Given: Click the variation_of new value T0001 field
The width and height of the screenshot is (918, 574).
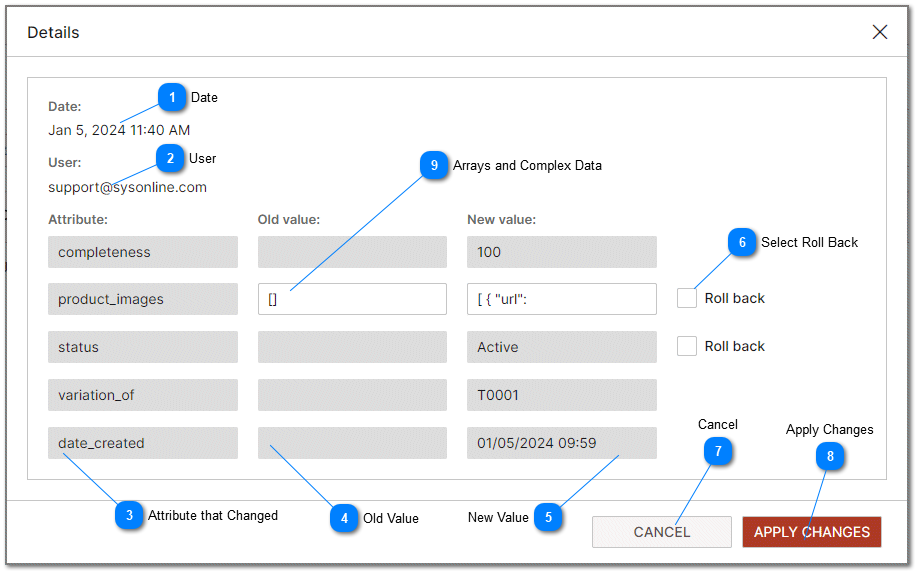Looking at the screenshot, I should (x=561, y=395).
